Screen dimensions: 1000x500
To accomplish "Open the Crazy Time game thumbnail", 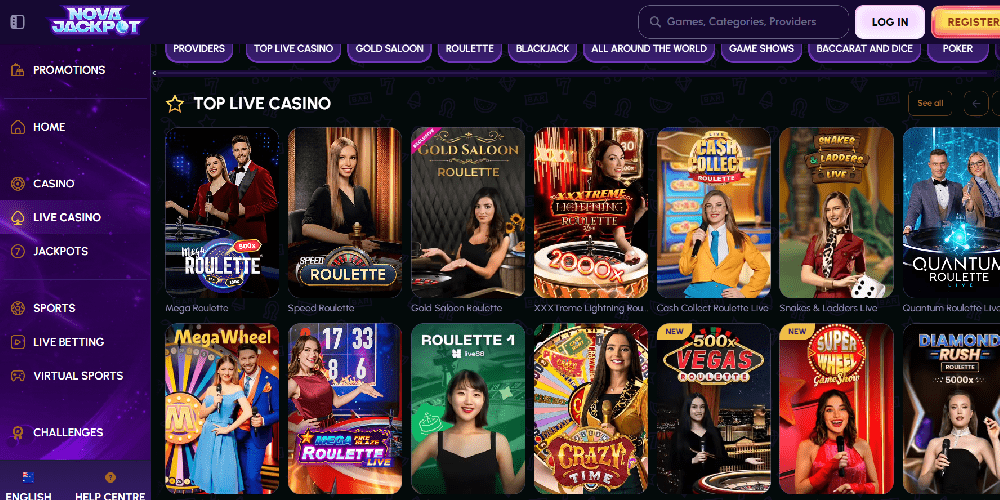I will point(591,409).
